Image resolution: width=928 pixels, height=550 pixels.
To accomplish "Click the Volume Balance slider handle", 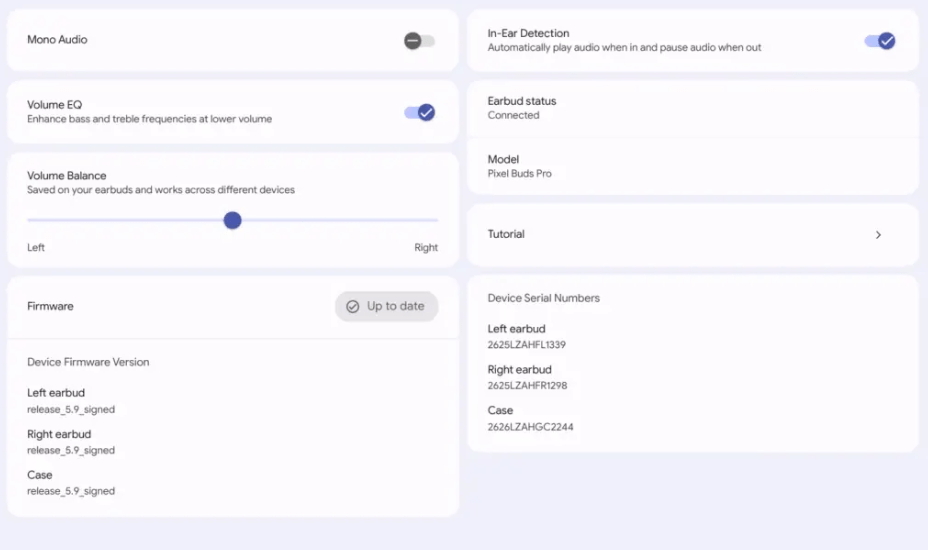I will click(232, 220).
